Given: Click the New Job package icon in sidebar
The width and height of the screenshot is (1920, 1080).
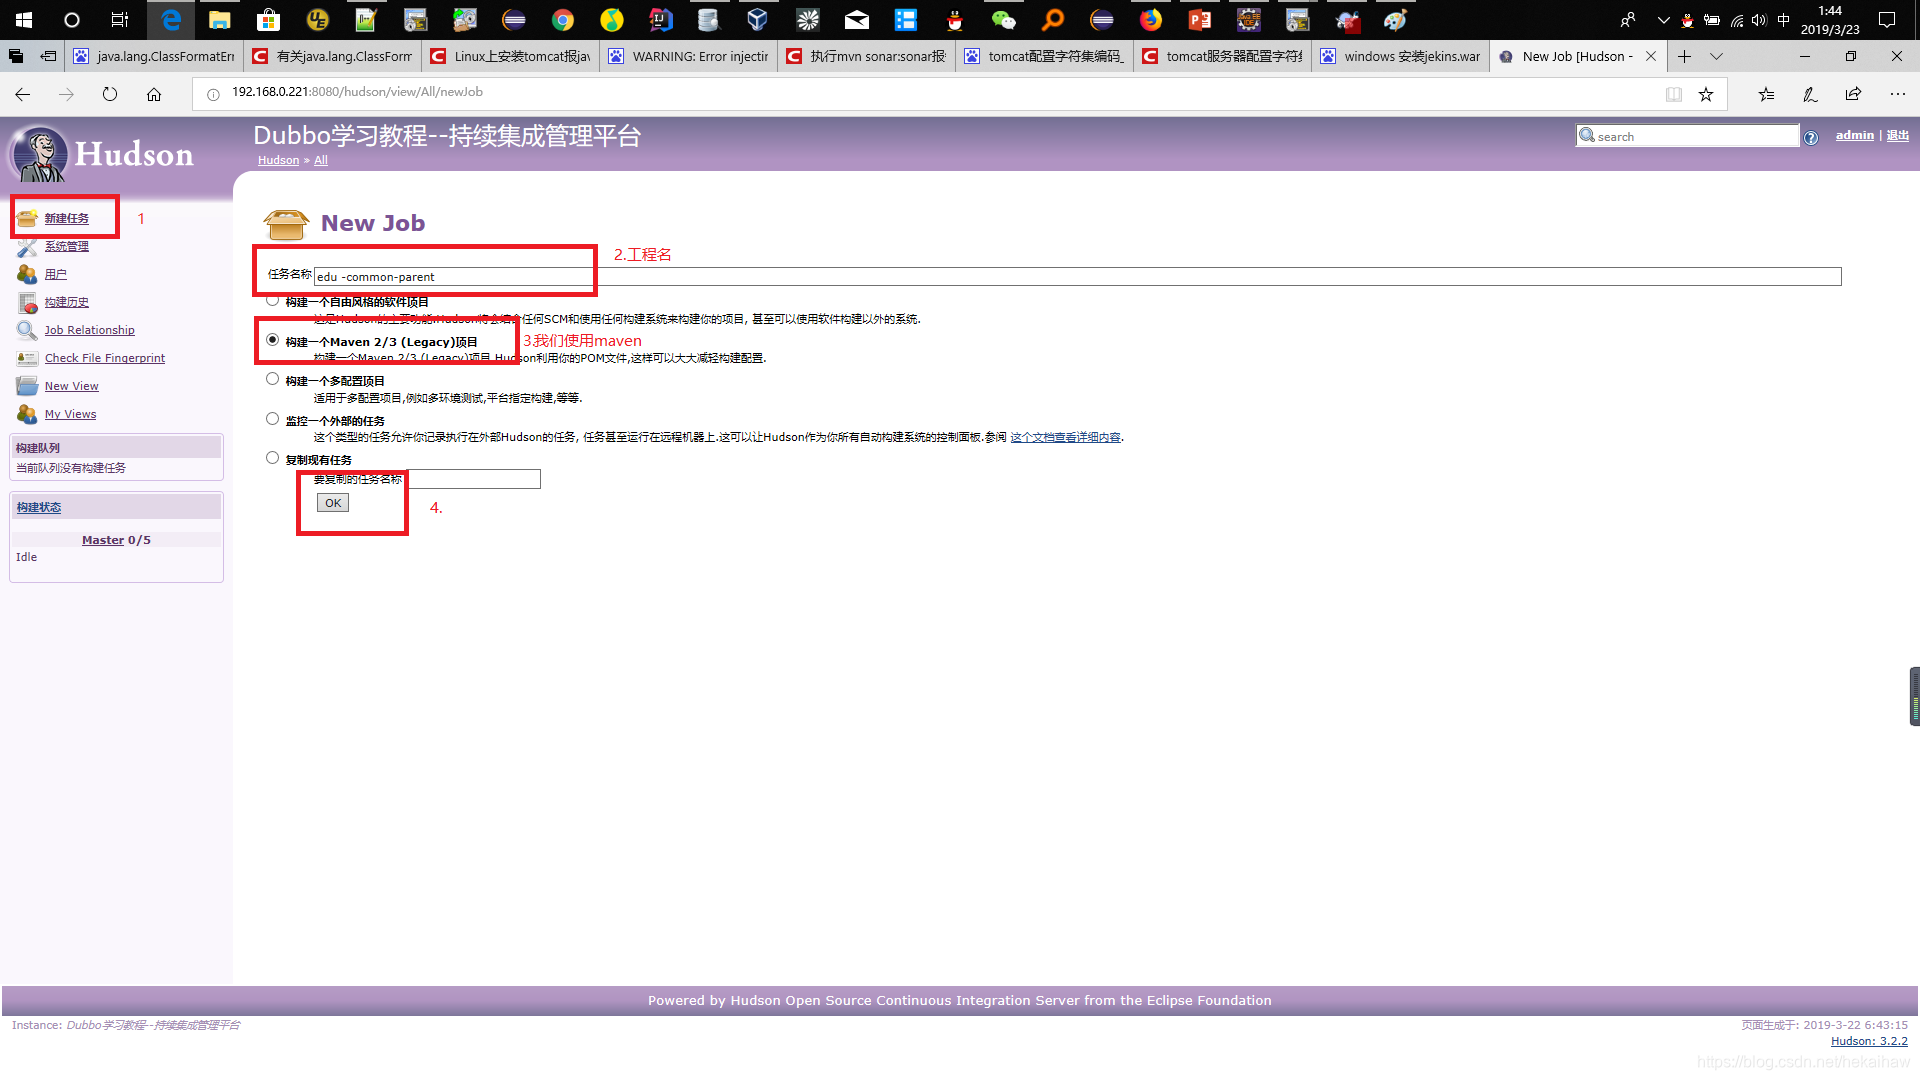Looking at the screenshot, I should click(x=27, y=218).
